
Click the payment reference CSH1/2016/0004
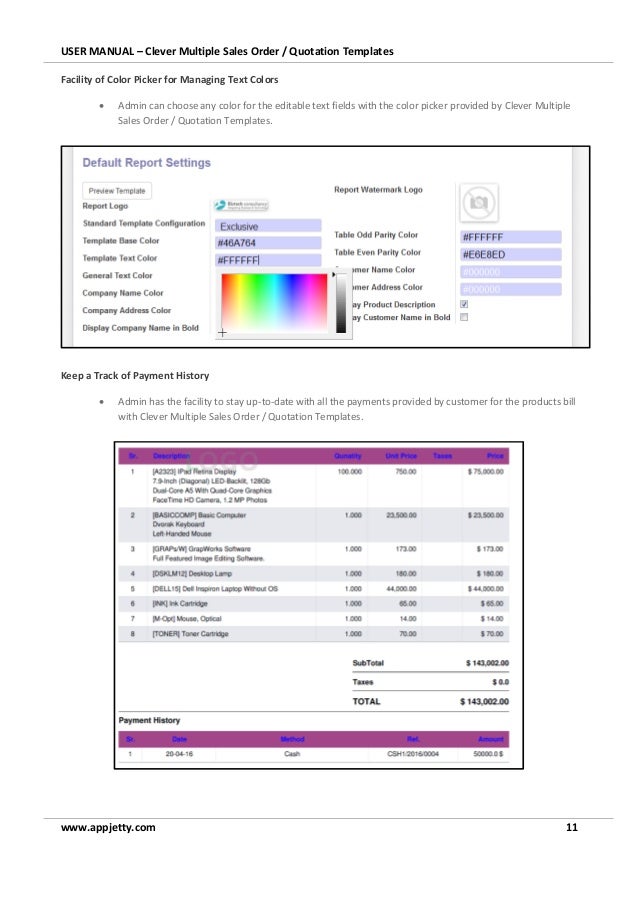tap(413, 754)
